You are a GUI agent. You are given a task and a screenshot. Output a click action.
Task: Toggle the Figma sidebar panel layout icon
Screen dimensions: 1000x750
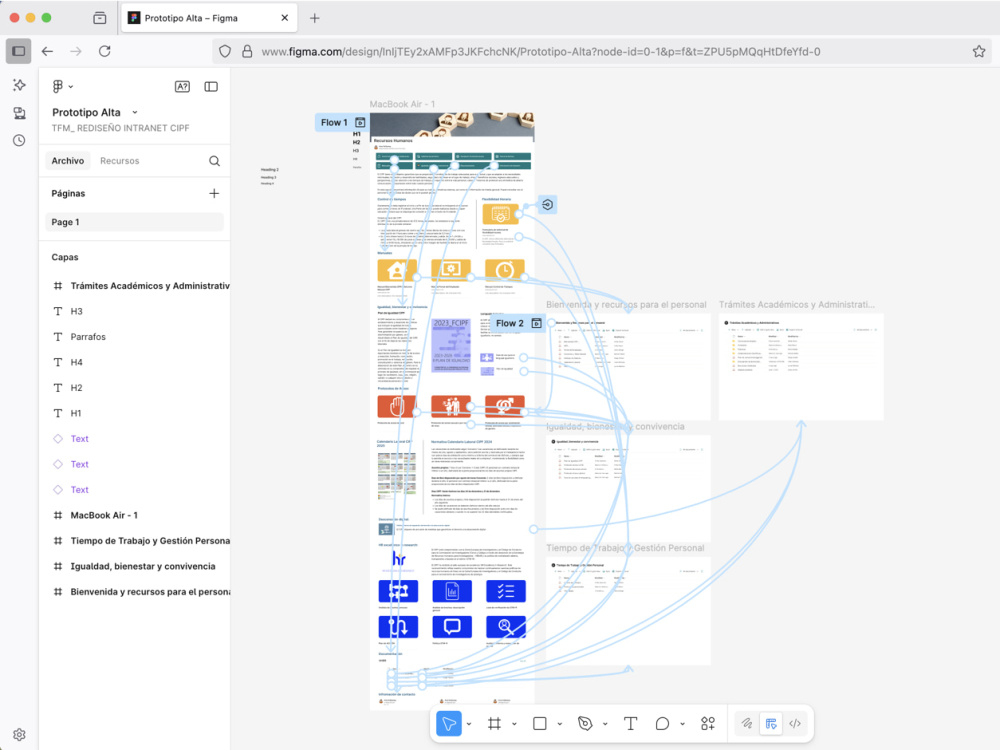tap(211, 86)
